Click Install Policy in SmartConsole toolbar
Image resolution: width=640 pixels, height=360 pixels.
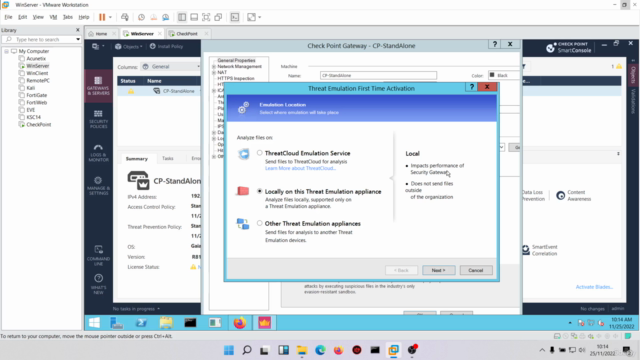click(x=167, y=47)
